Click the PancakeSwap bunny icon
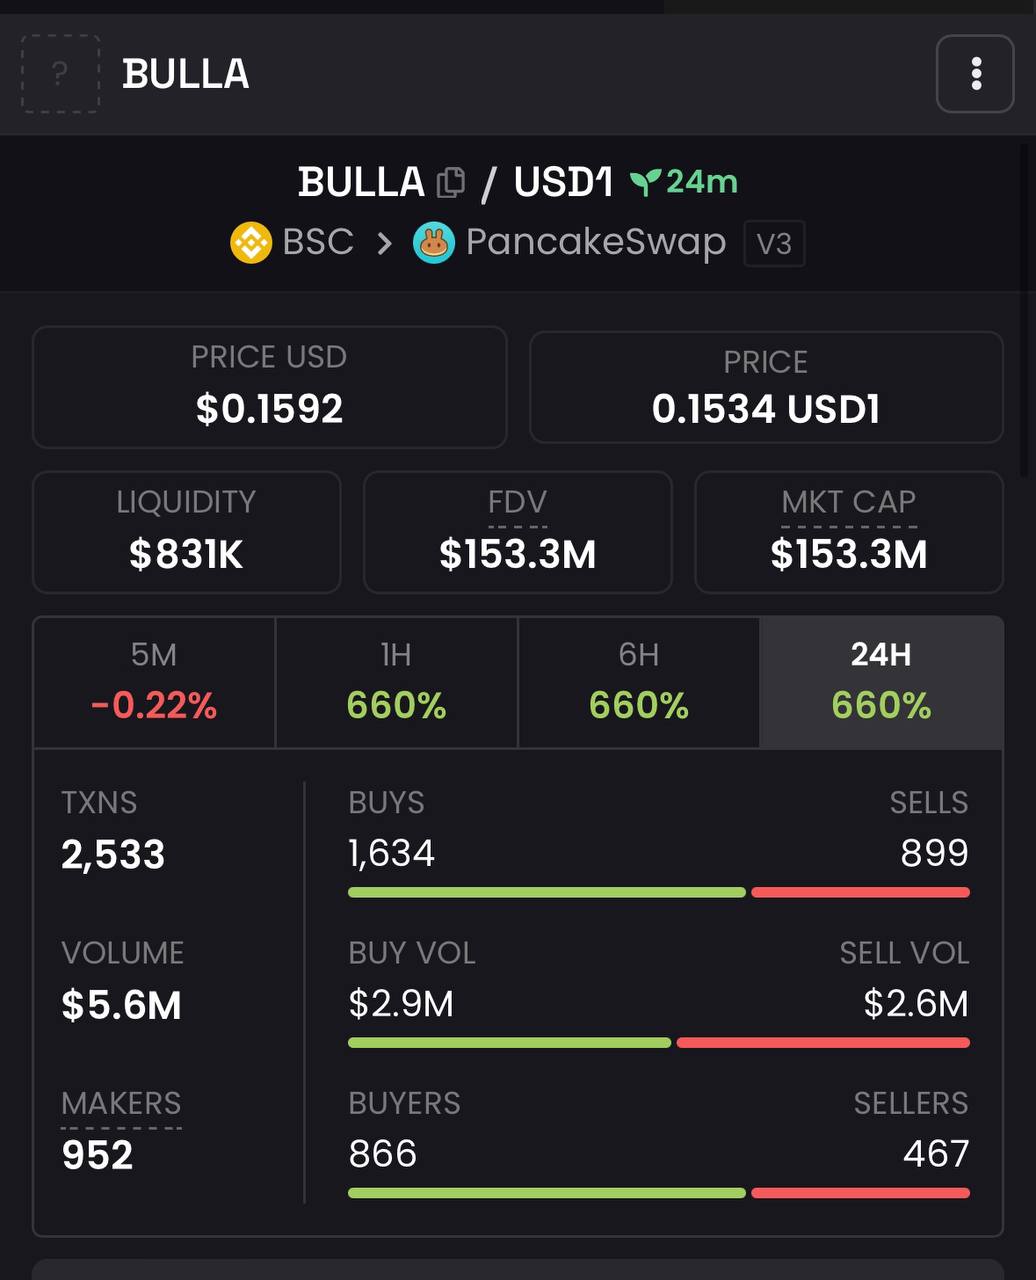The image size is (1036, 1280). 434,243
